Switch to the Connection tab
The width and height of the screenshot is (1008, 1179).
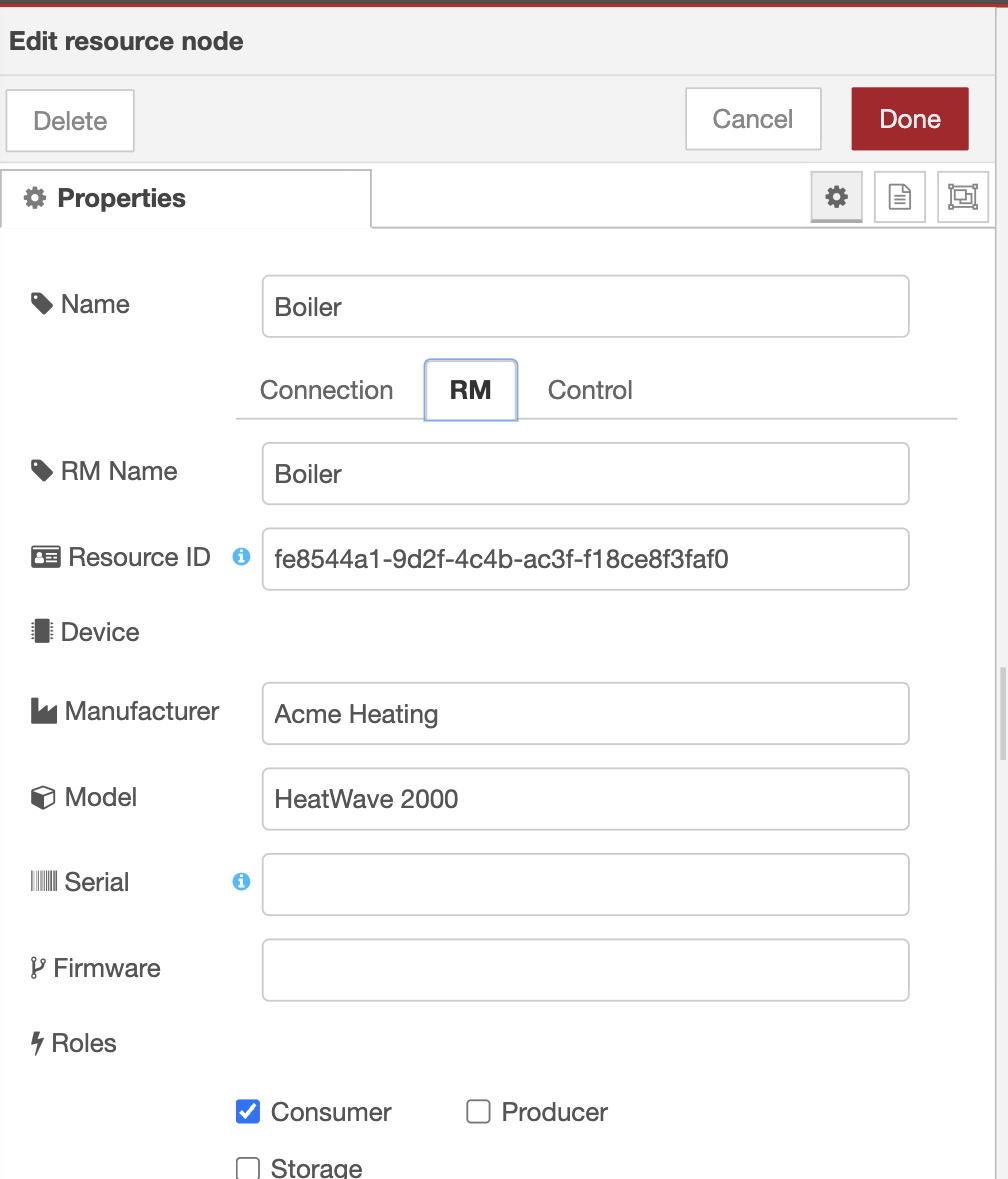326,390
